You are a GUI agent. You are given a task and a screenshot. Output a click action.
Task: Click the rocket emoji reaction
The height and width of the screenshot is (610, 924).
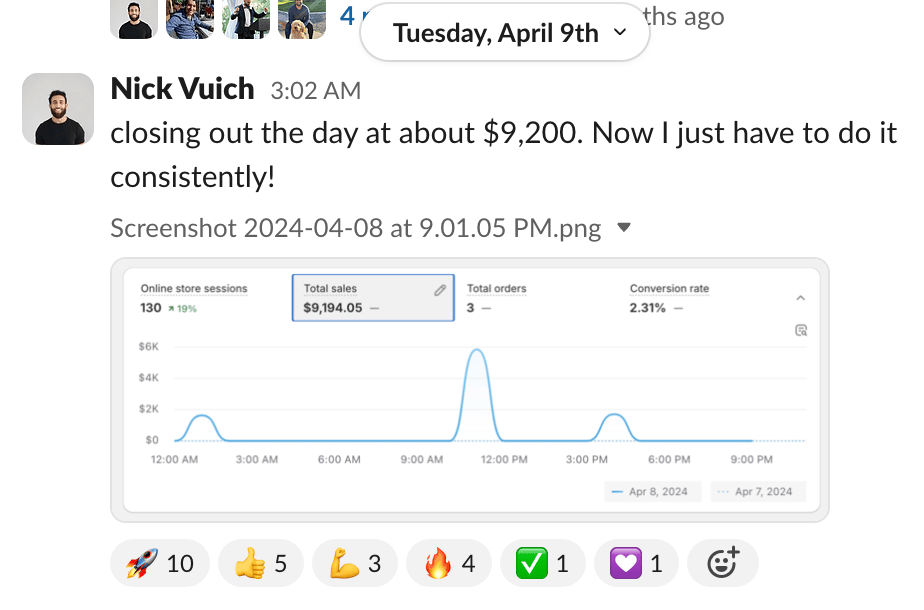pyautogui.click(x=160, y=564)
